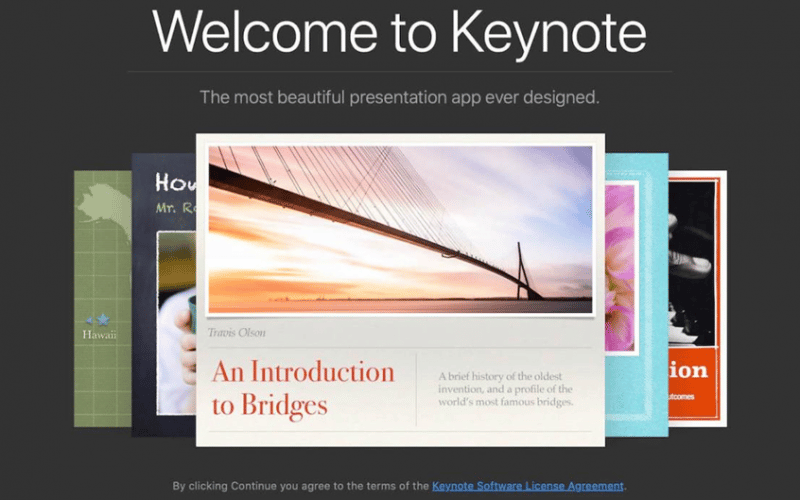The height and width of the screenshot is (500, 800).
Task: Click the 'Welcome to Keynote' heading
Action: (x=399, y=34)
